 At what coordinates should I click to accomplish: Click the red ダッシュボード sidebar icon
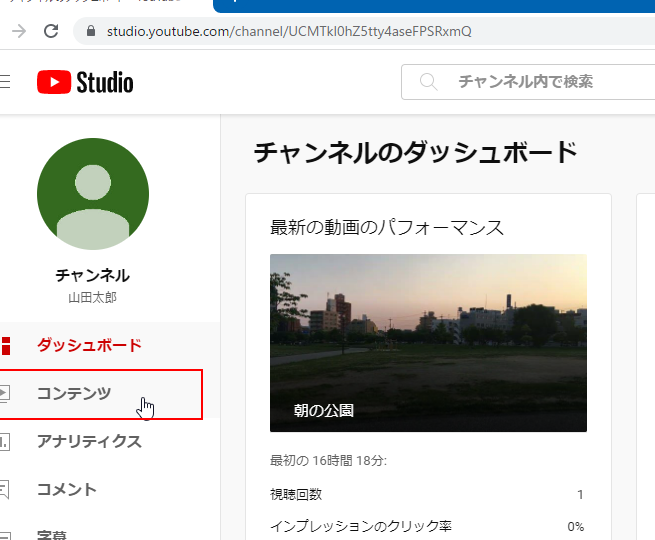click(x=5, y=346)
